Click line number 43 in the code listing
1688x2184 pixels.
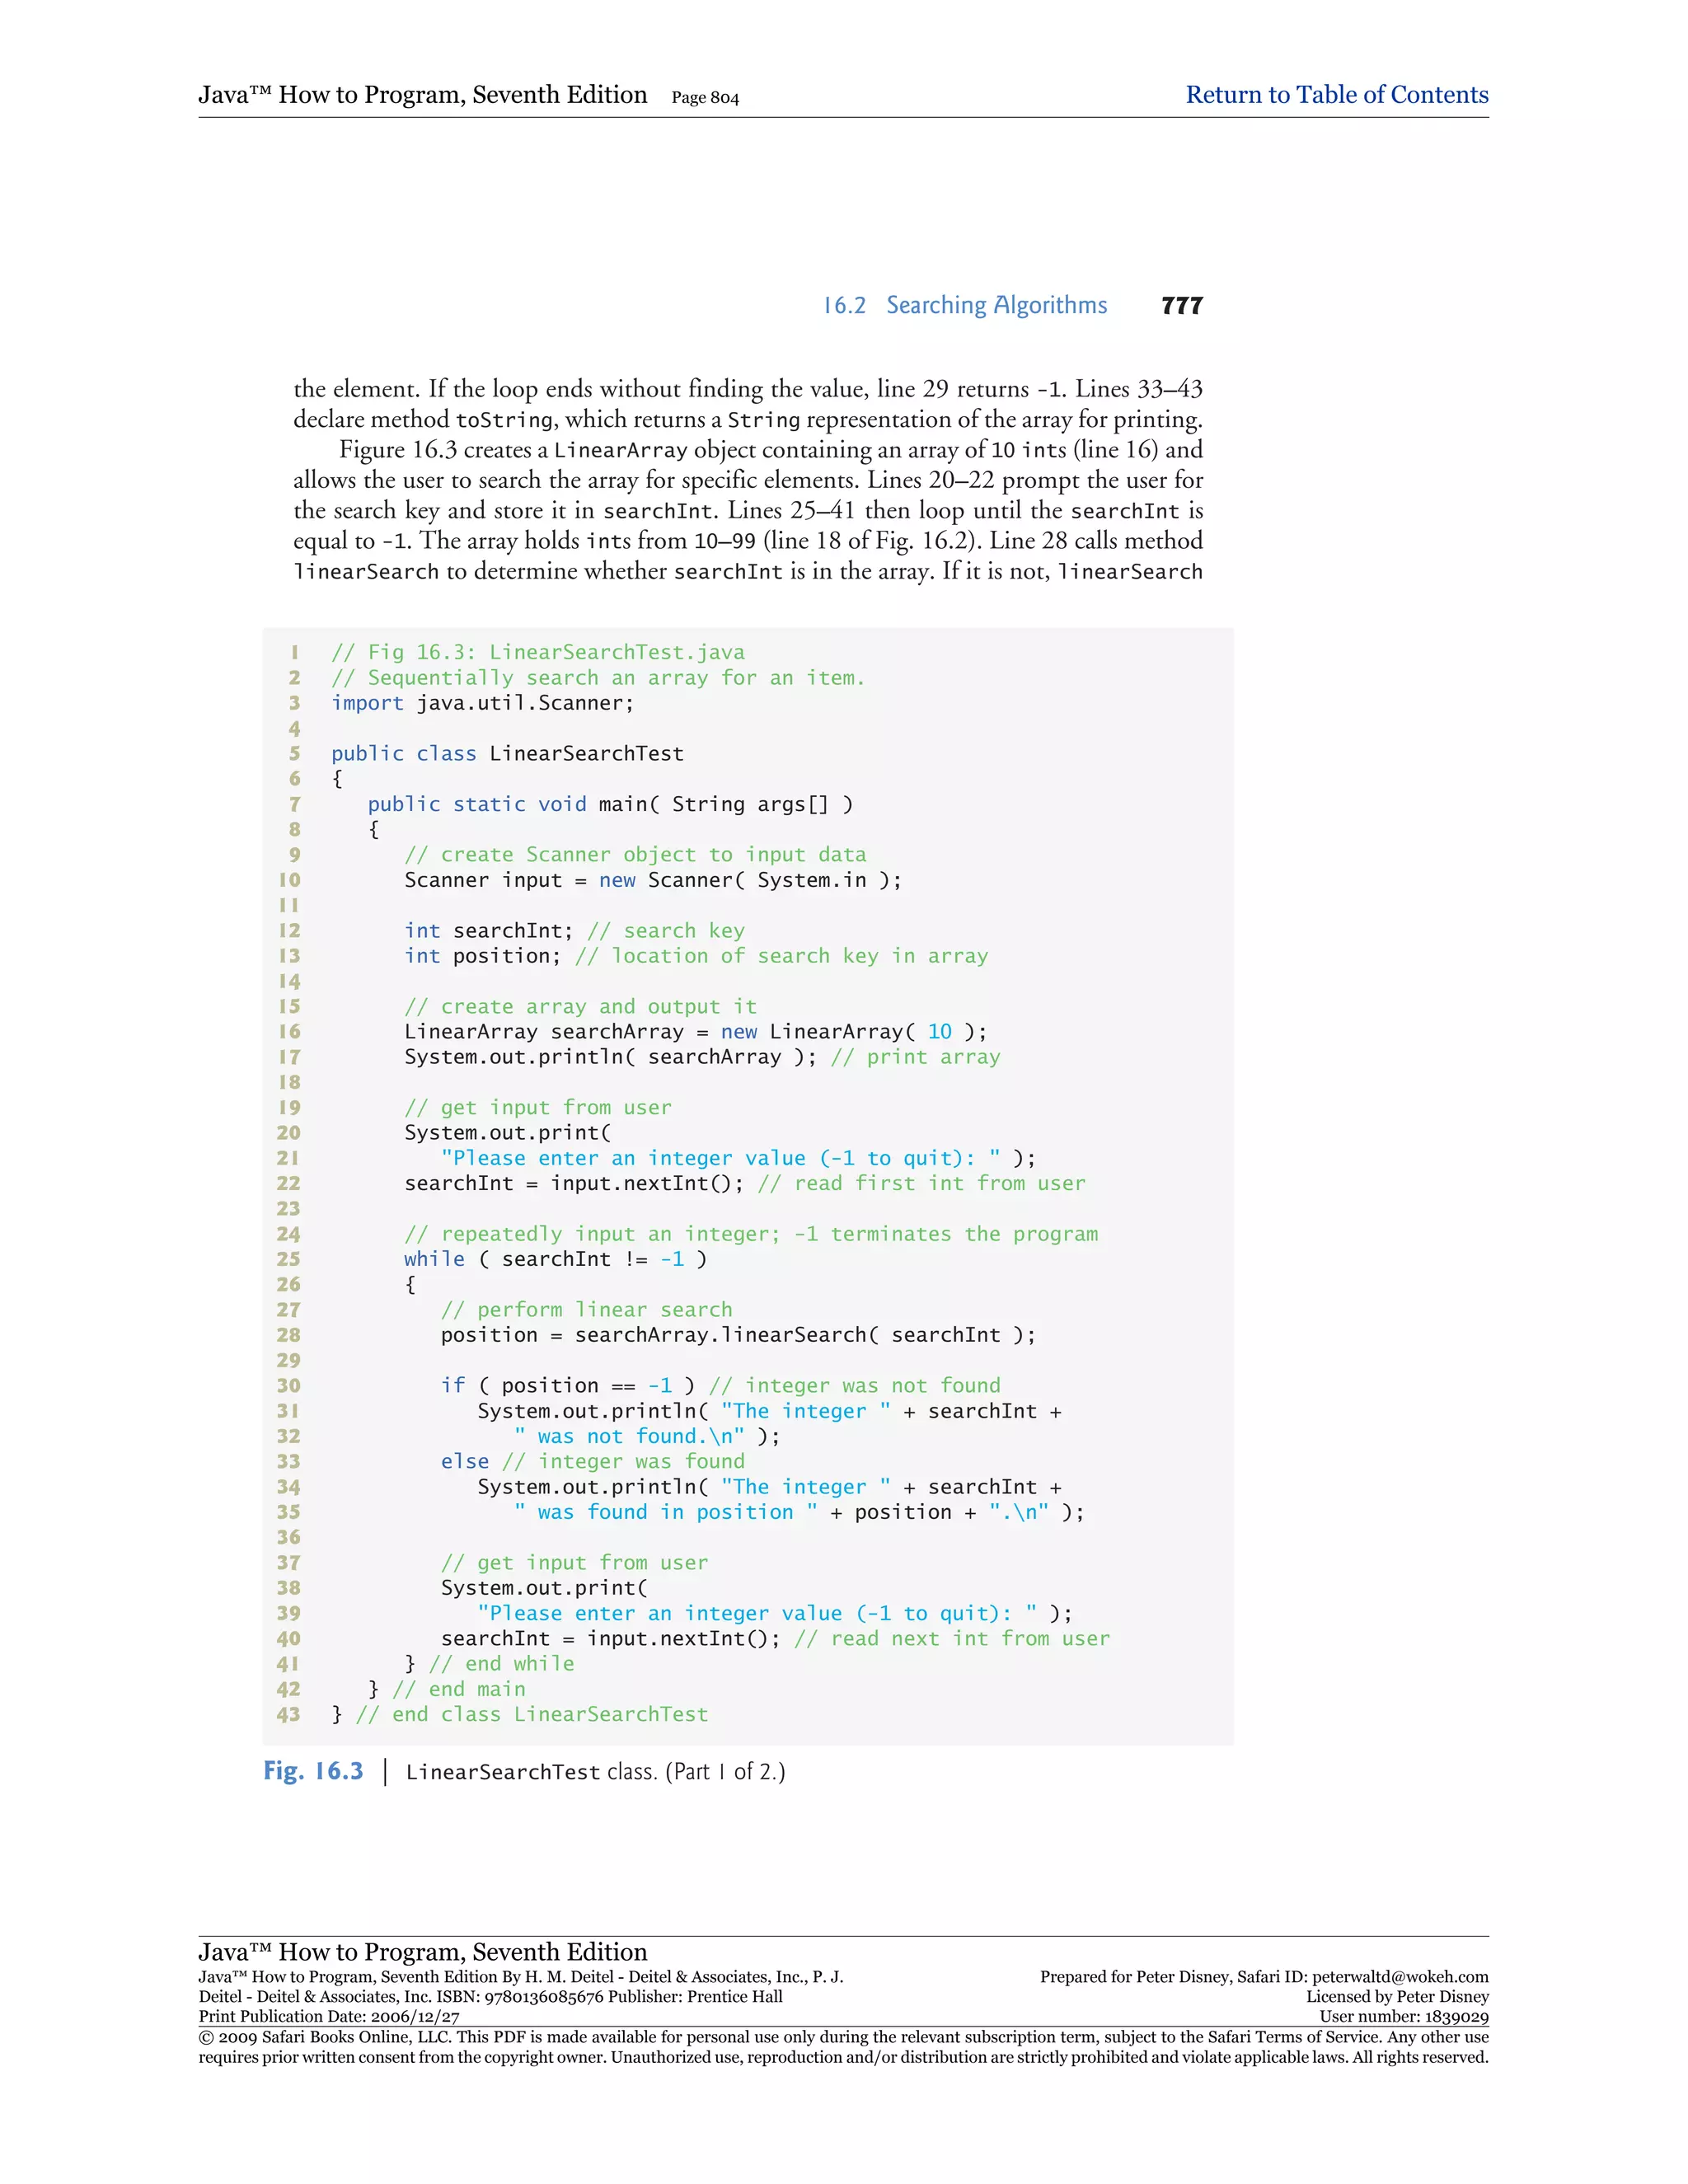(x=288, y=1714)
